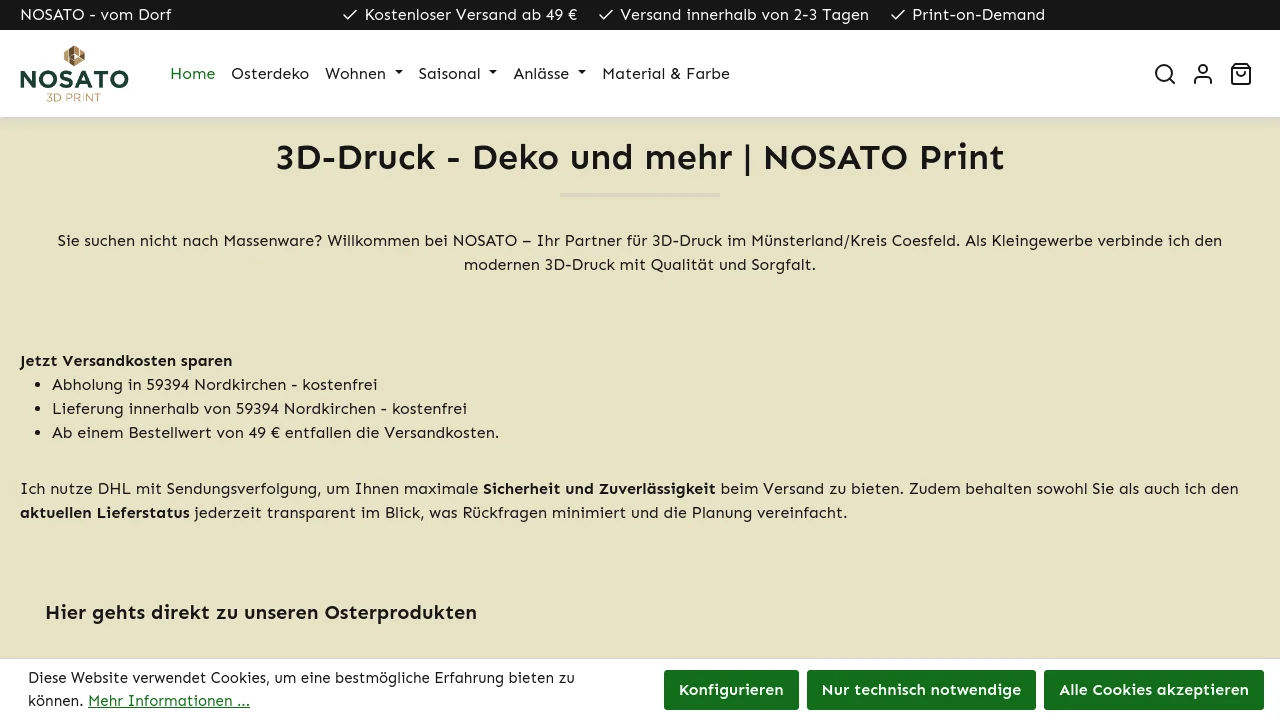Open the search magnifier icon
This screenshot has width=1280, height=720.
pyautogui.click(x=1165, y=74)
